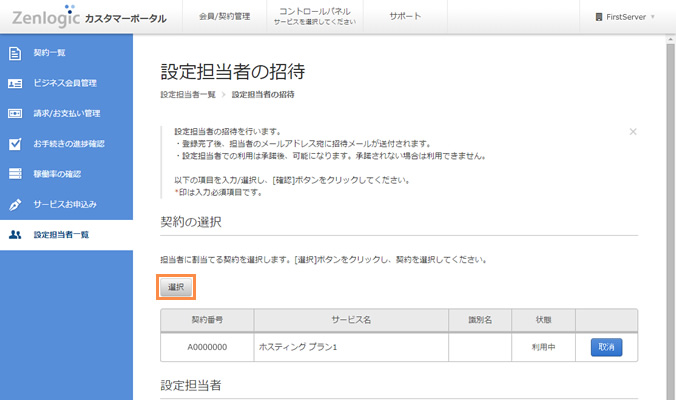The height and width of the screenshot is (400, 676).
Task: Click the 利用中 status cell
Action: coord(543,347)
